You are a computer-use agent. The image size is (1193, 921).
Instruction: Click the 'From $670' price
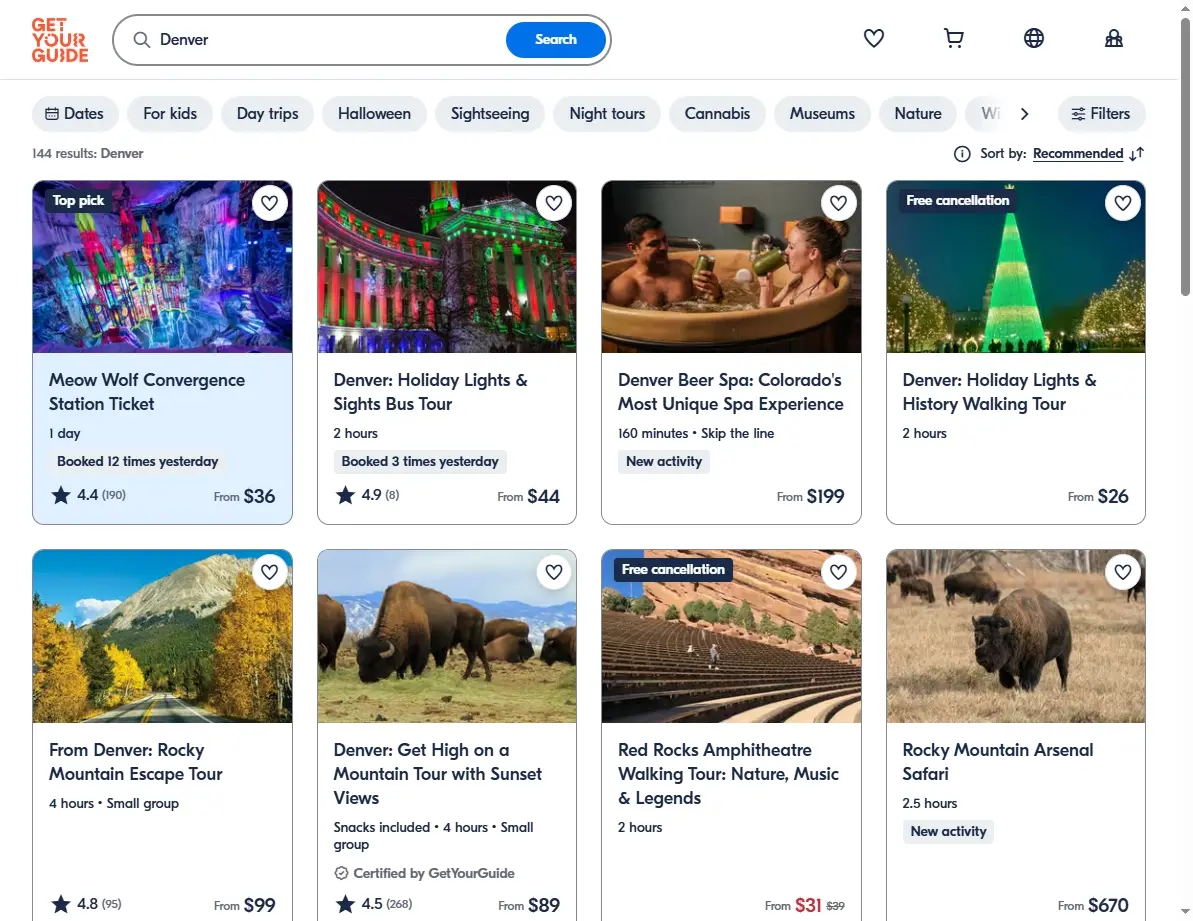point(1093,905)
